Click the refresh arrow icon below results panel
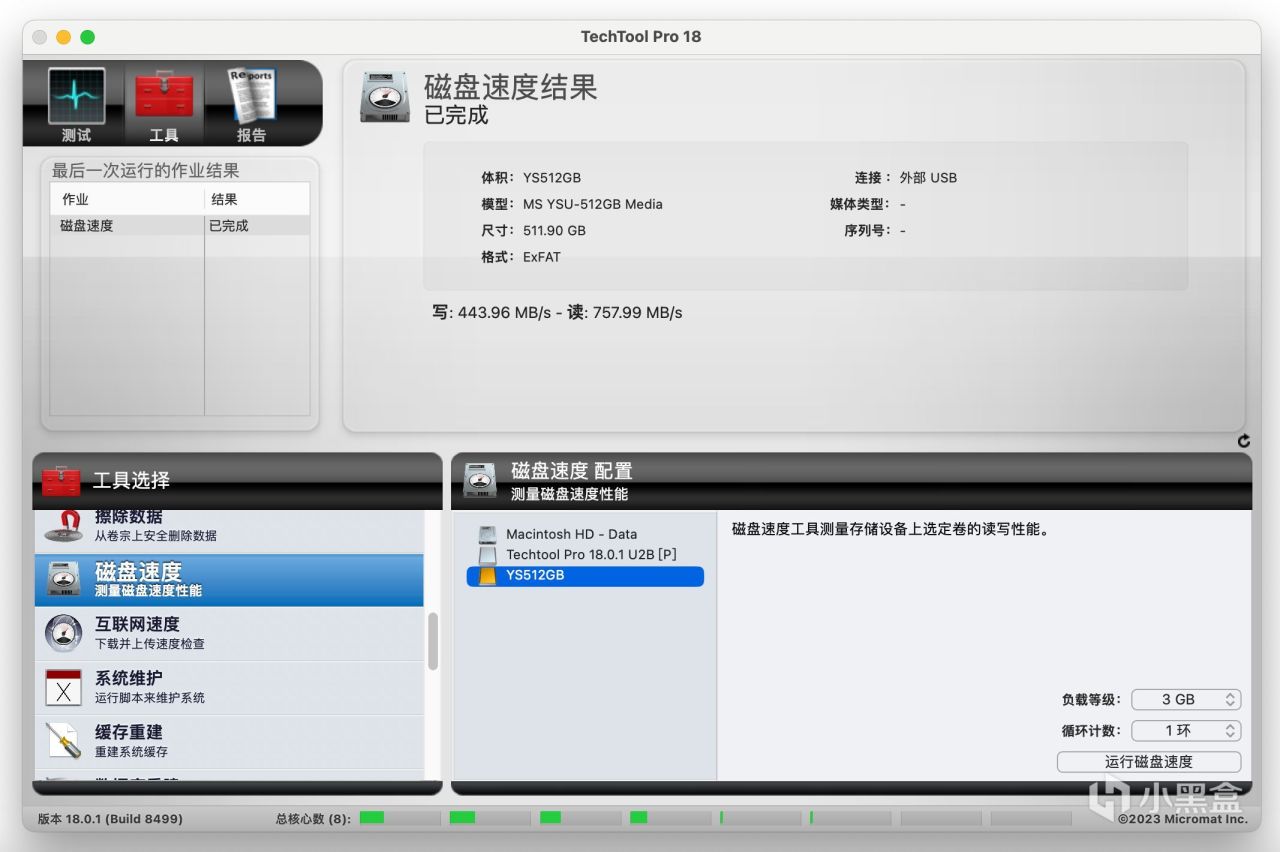1280x852 pixels. tap(1244, 441)
